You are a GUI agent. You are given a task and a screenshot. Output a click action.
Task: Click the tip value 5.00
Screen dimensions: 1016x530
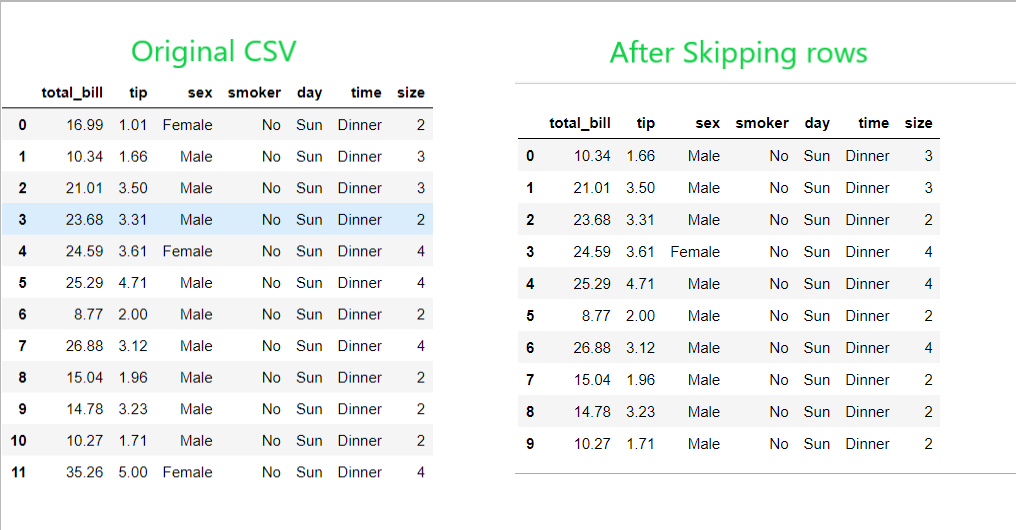point(133,472)
